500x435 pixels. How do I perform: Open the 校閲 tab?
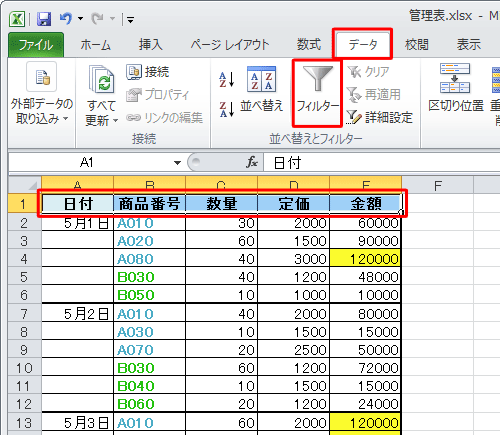tap(417, 45)
